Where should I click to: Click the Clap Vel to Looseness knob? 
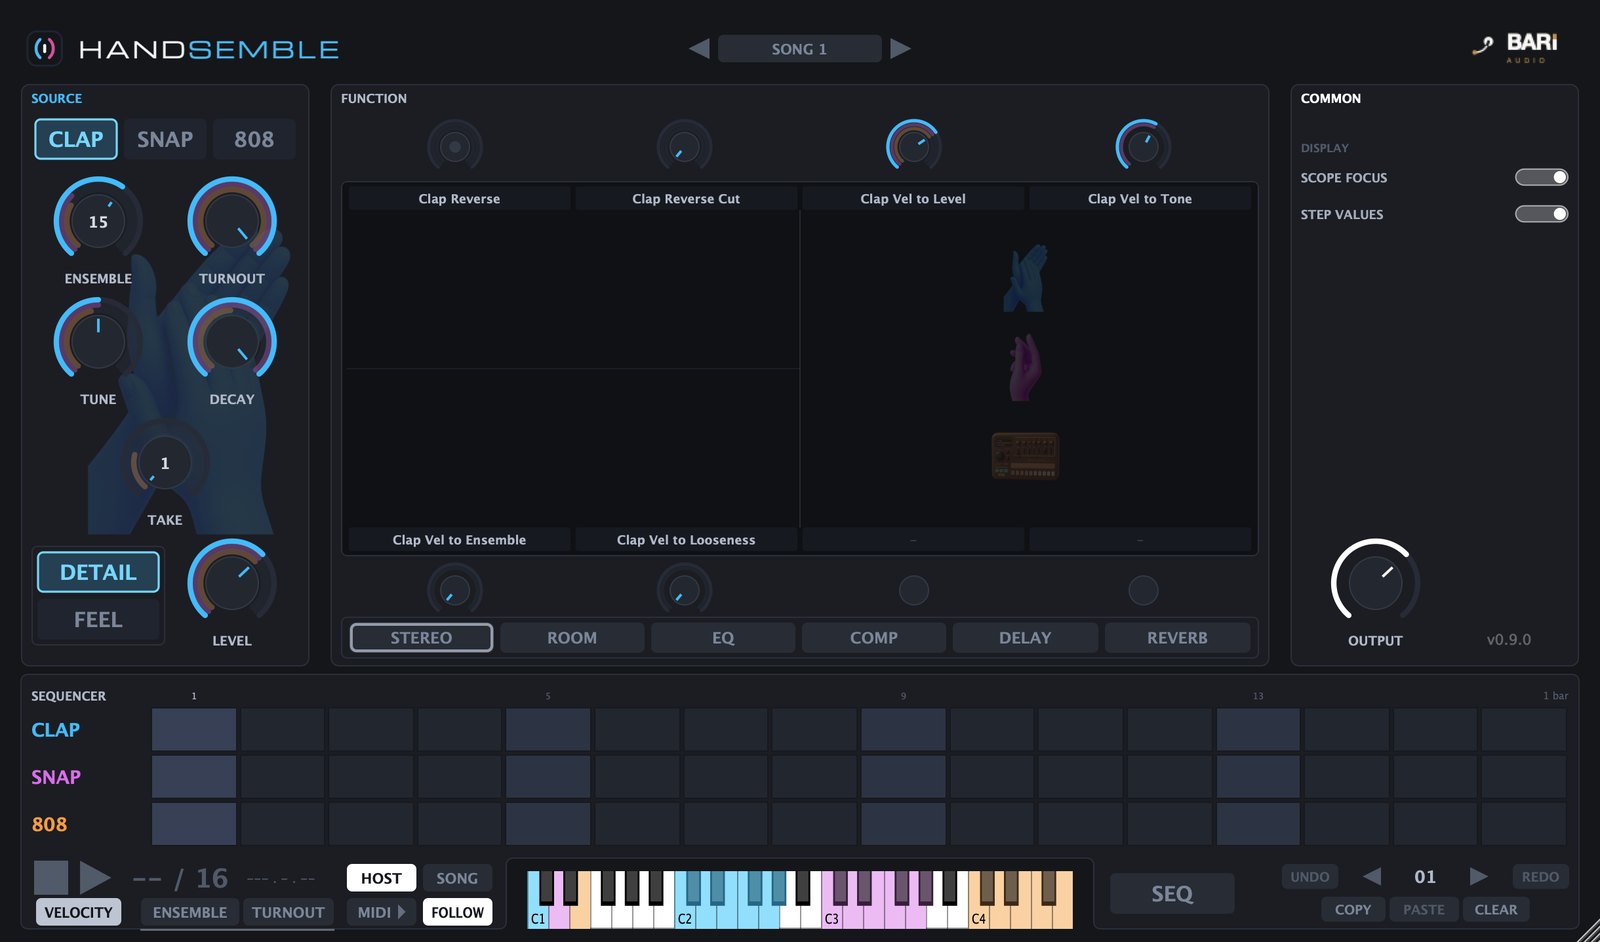coord(685,590)
